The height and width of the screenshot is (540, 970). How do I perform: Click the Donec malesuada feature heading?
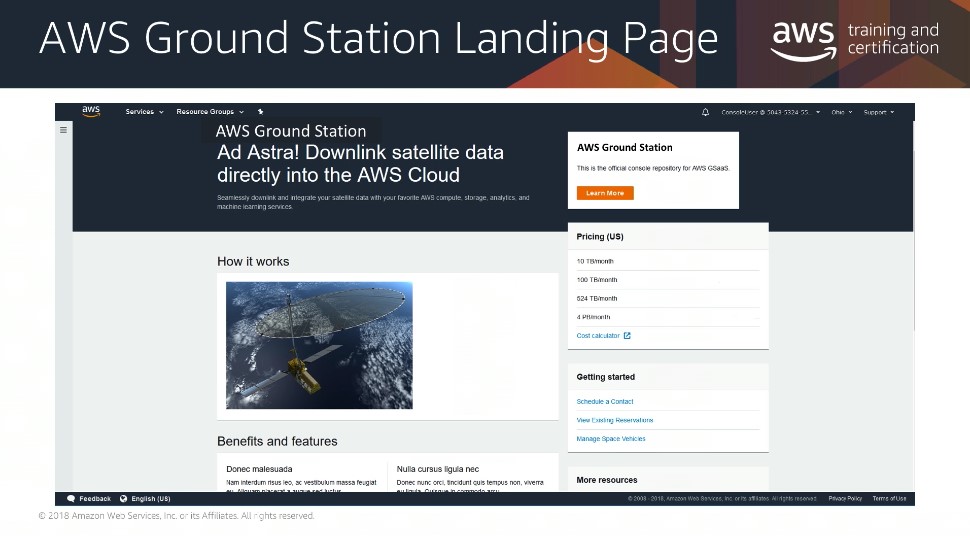point(259,469)
